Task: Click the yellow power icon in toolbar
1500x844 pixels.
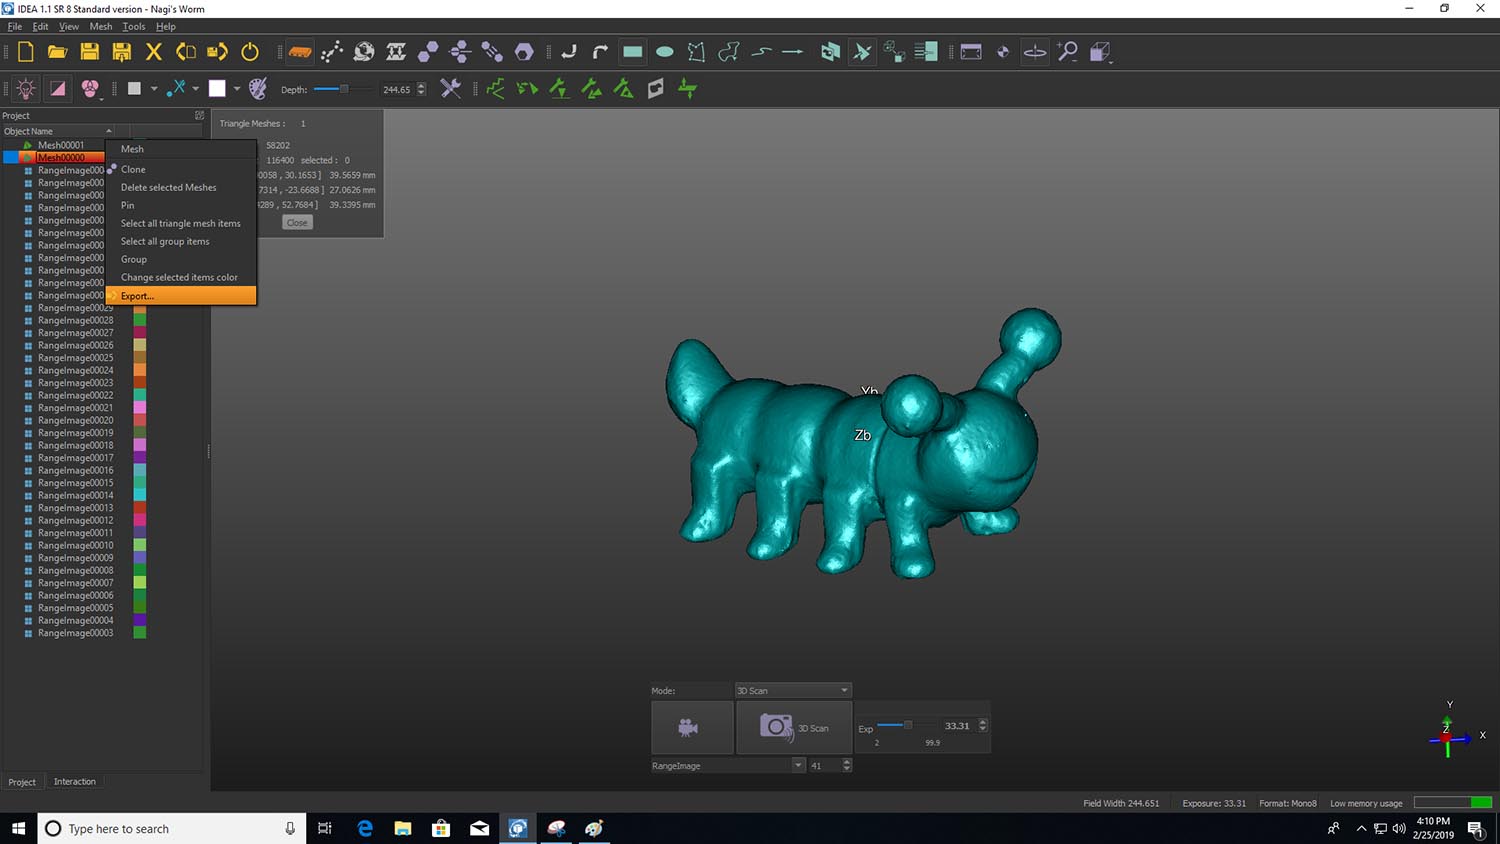Action: pyautogui.click(x=250, y=52)
